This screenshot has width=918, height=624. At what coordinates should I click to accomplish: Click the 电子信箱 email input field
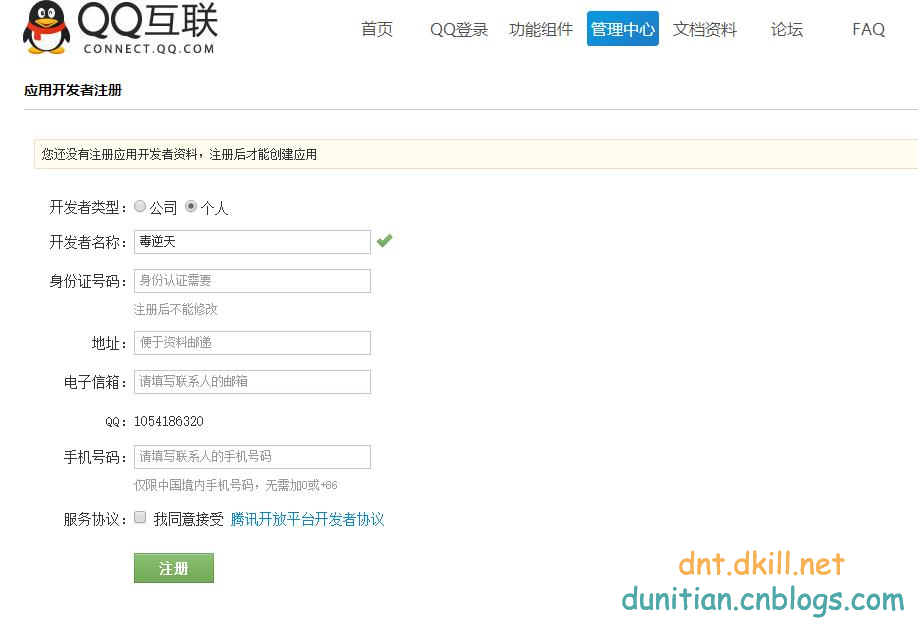click(x=252, y=382)
